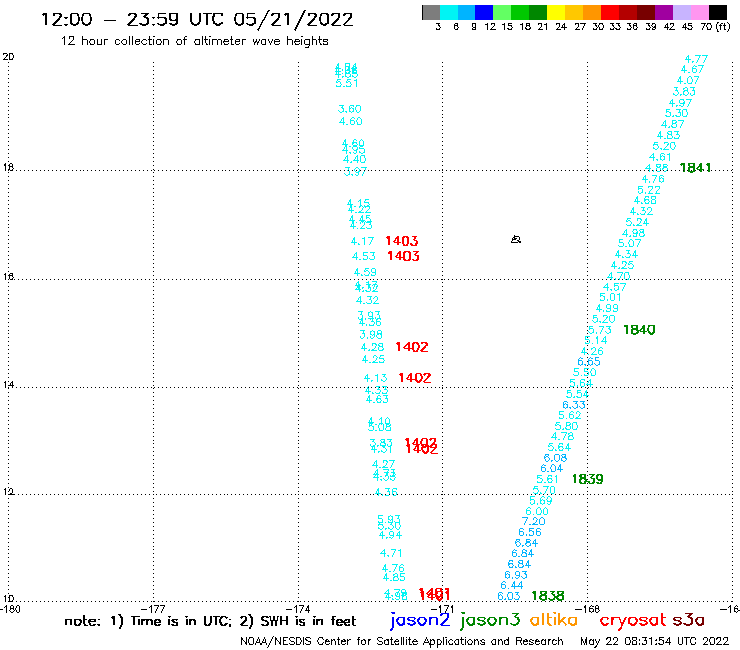This screenshot has width=740, height=650.
Task: Click the 1403 time label beside 4.17
Action: pos(402,241)
